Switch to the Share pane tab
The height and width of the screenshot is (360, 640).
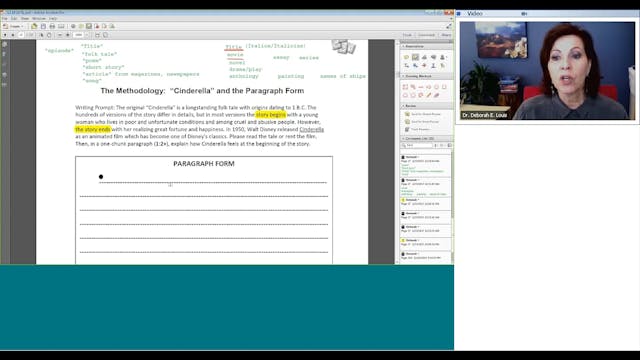446,35
